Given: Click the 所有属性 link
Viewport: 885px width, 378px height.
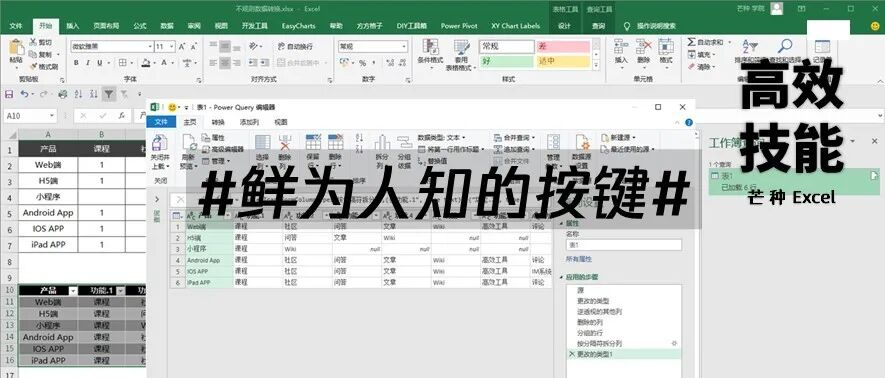Looking at the screenshot, I should (x=579, y=259).
